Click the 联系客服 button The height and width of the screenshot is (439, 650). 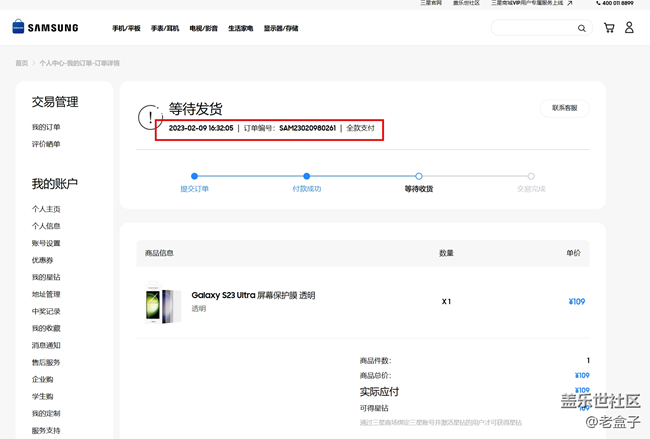coord(565,108)
